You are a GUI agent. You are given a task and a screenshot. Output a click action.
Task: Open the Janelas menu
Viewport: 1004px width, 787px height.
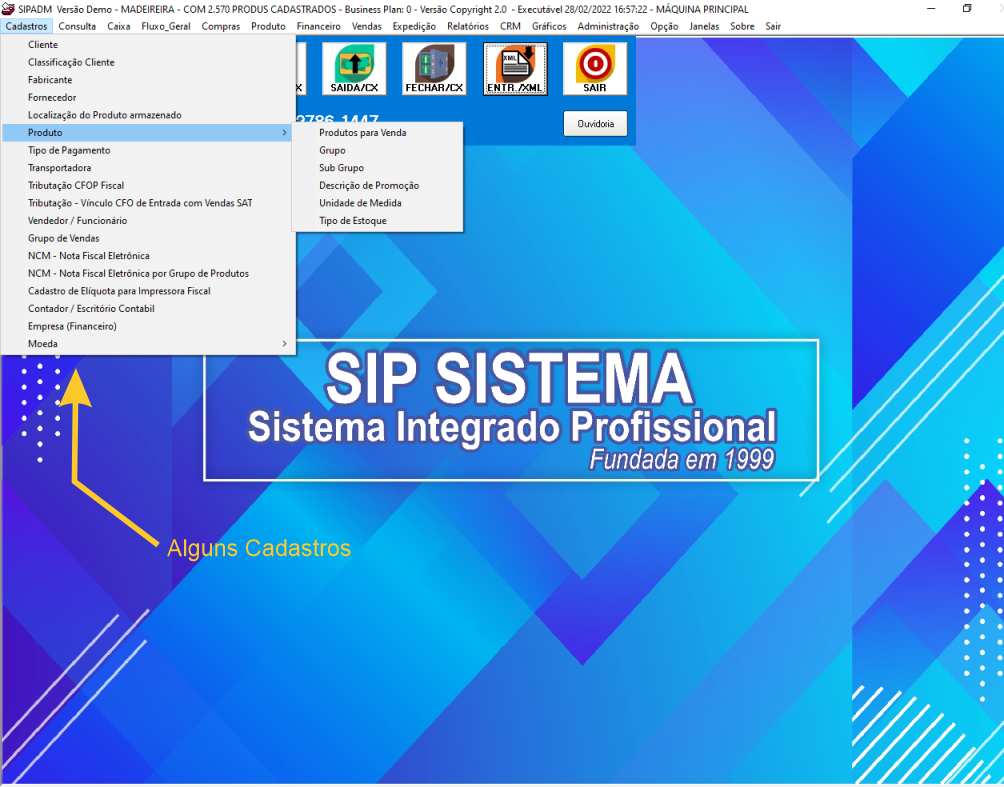704,26
